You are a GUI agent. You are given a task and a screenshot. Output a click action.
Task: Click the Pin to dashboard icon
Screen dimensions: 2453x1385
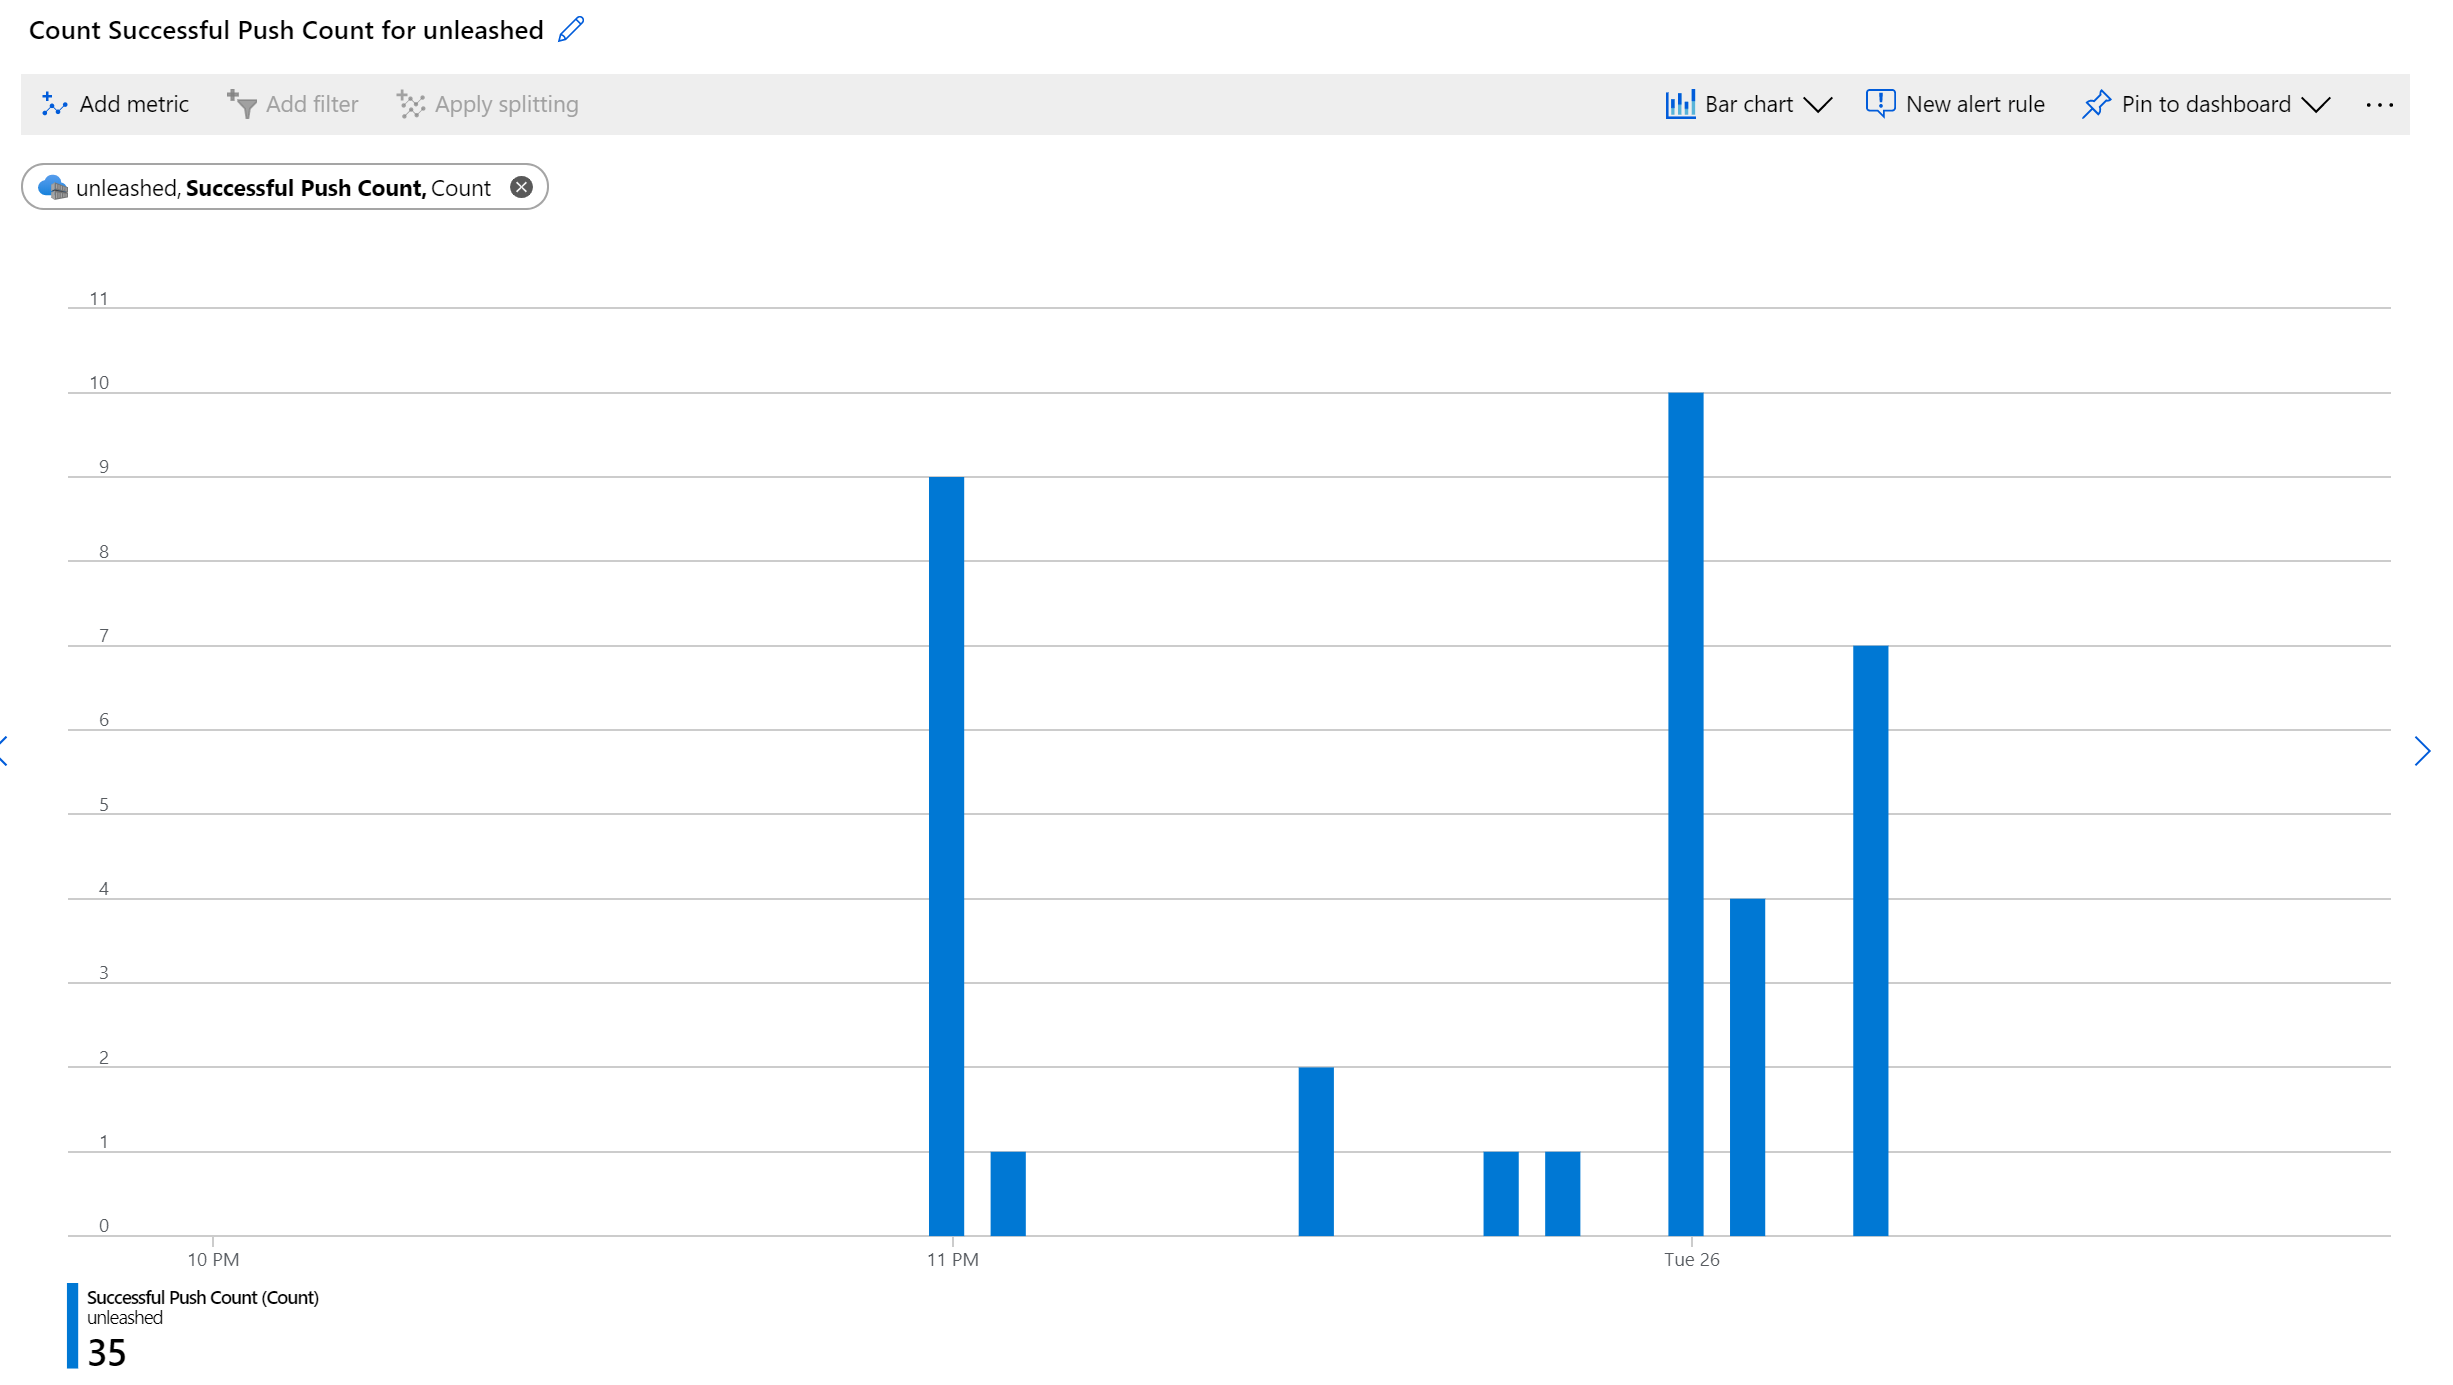coord(2097,103)
